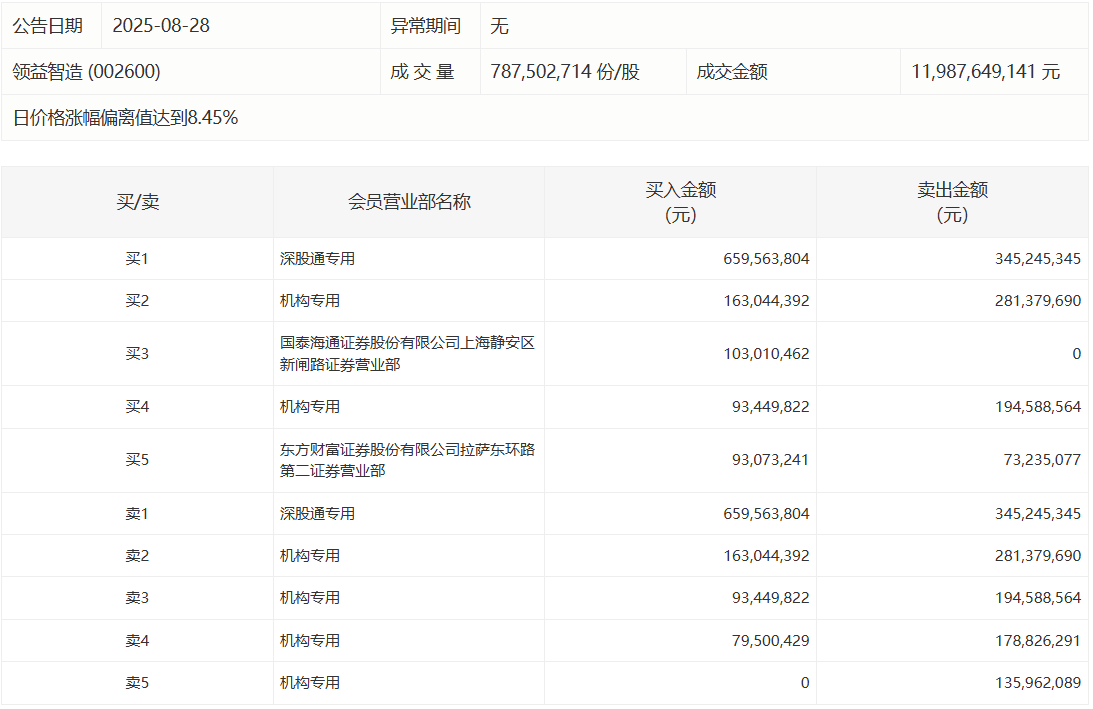Open 深股通专用 in the 卖1 row
This screenshot has height=709, width=1093.
pyautogui.click(x=317, y=514)
